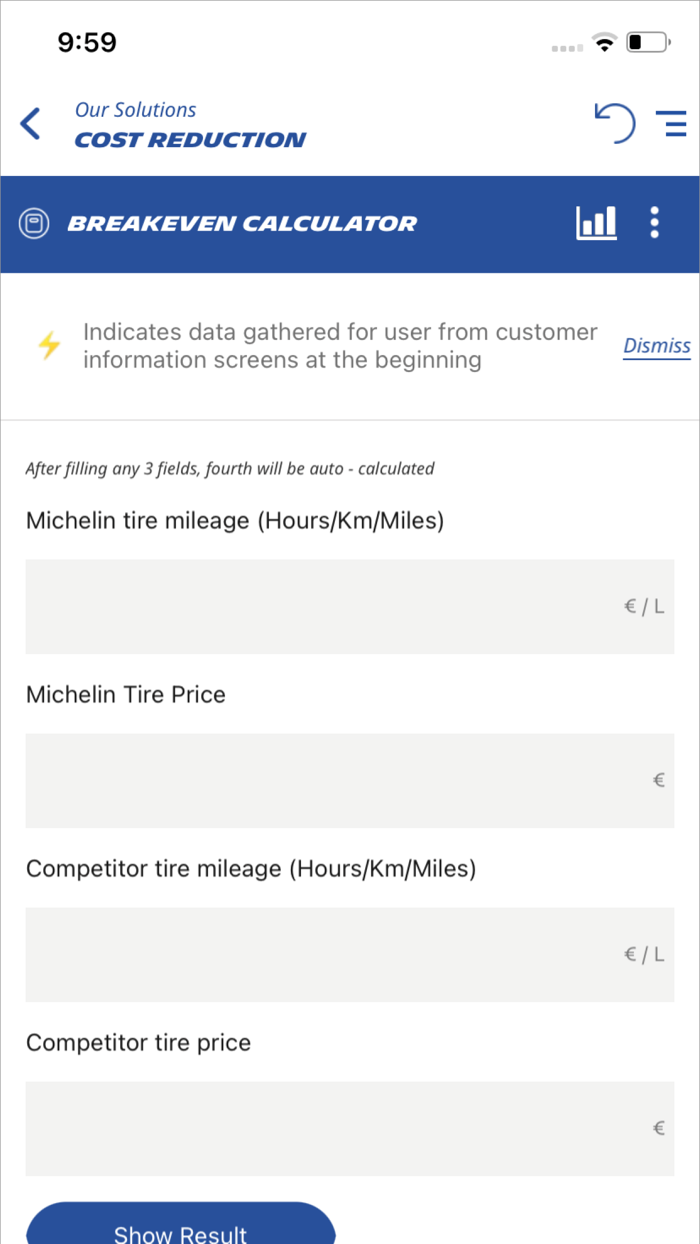Open Our Solutions breadcrumb
The image size is (700, 1244).
135,109
